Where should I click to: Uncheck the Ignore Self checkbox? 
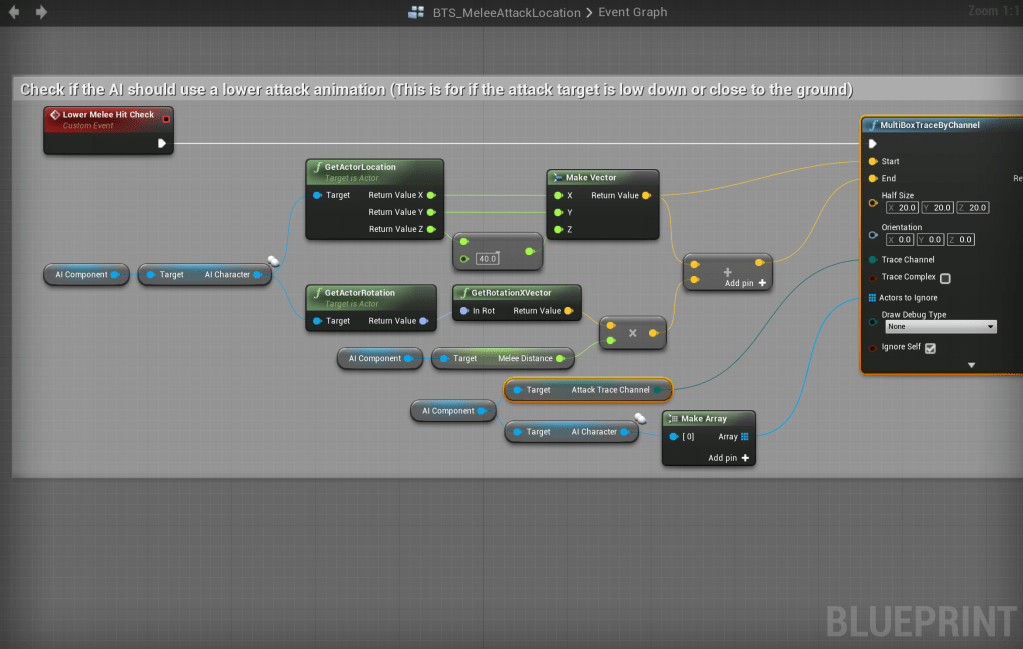(930, 348)
